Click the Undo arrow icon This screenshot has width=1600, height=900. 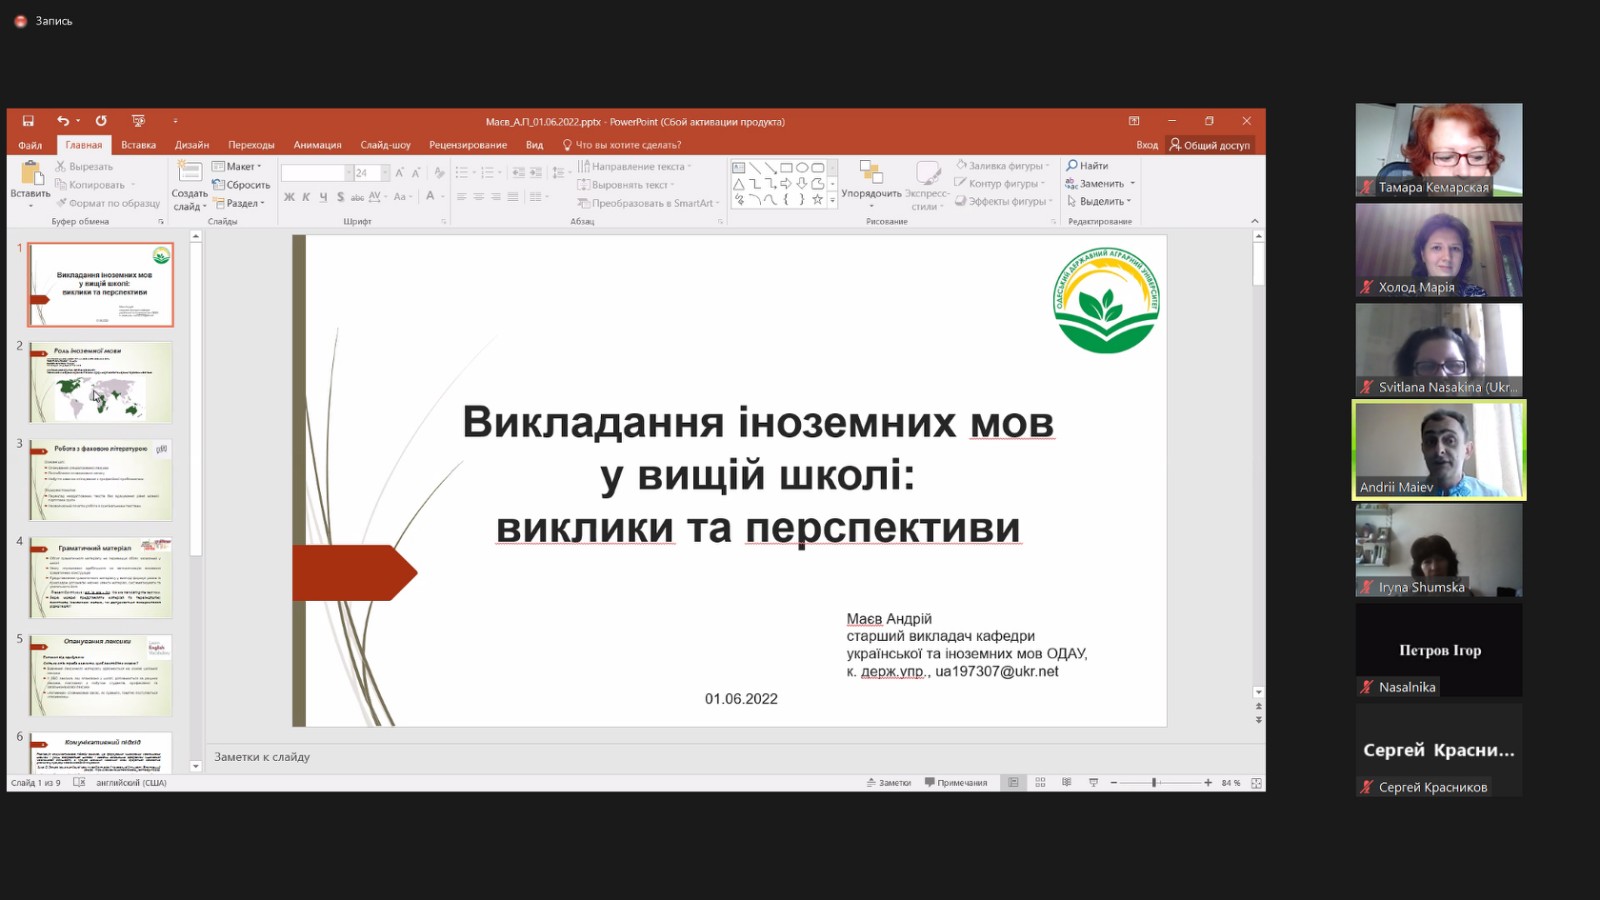[x=63, y=121]
